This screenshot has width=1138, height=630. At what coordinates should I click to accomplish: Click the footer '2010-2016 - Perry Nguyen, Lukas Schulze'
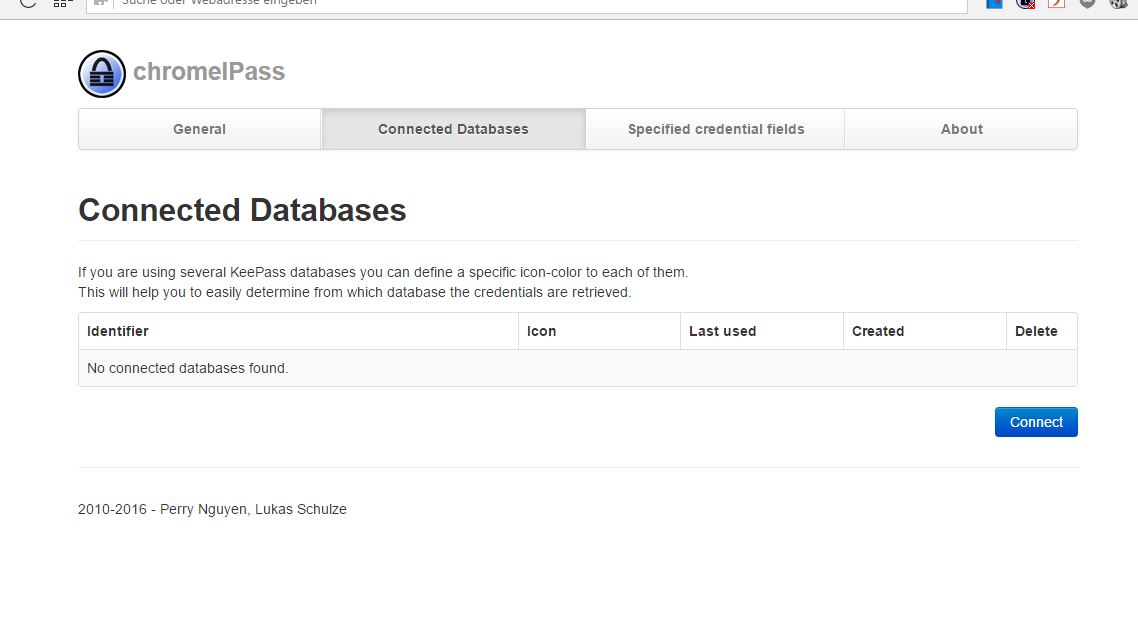(212, 509)
